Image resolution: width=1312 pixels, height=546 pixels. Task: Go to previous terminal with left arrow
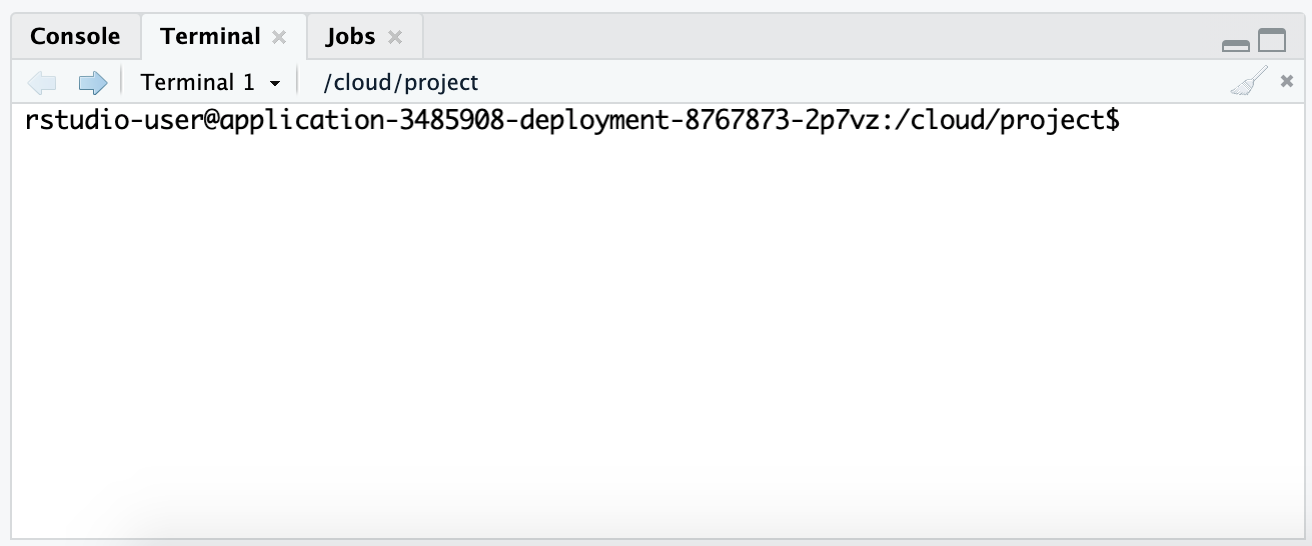tap(42, 82)
